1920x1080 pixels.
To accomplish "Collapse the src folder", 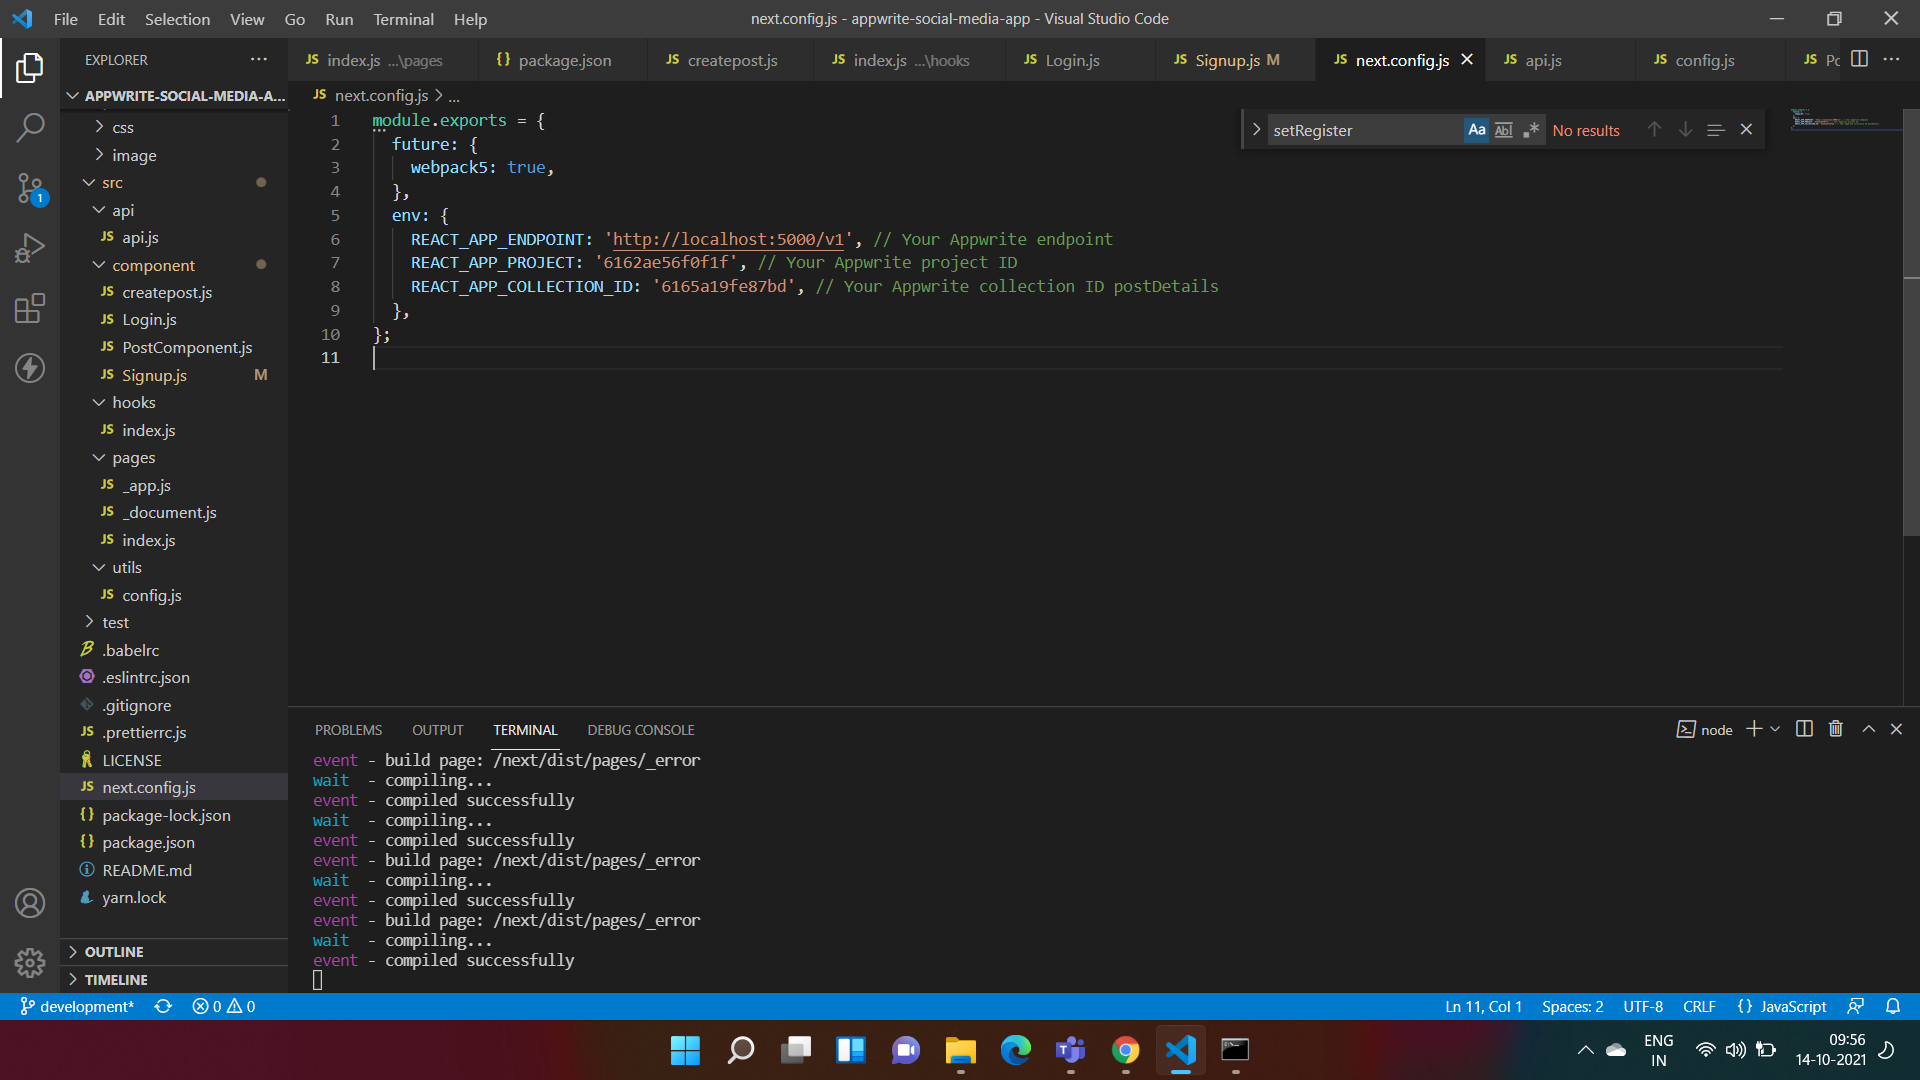I will click(174, 182).
